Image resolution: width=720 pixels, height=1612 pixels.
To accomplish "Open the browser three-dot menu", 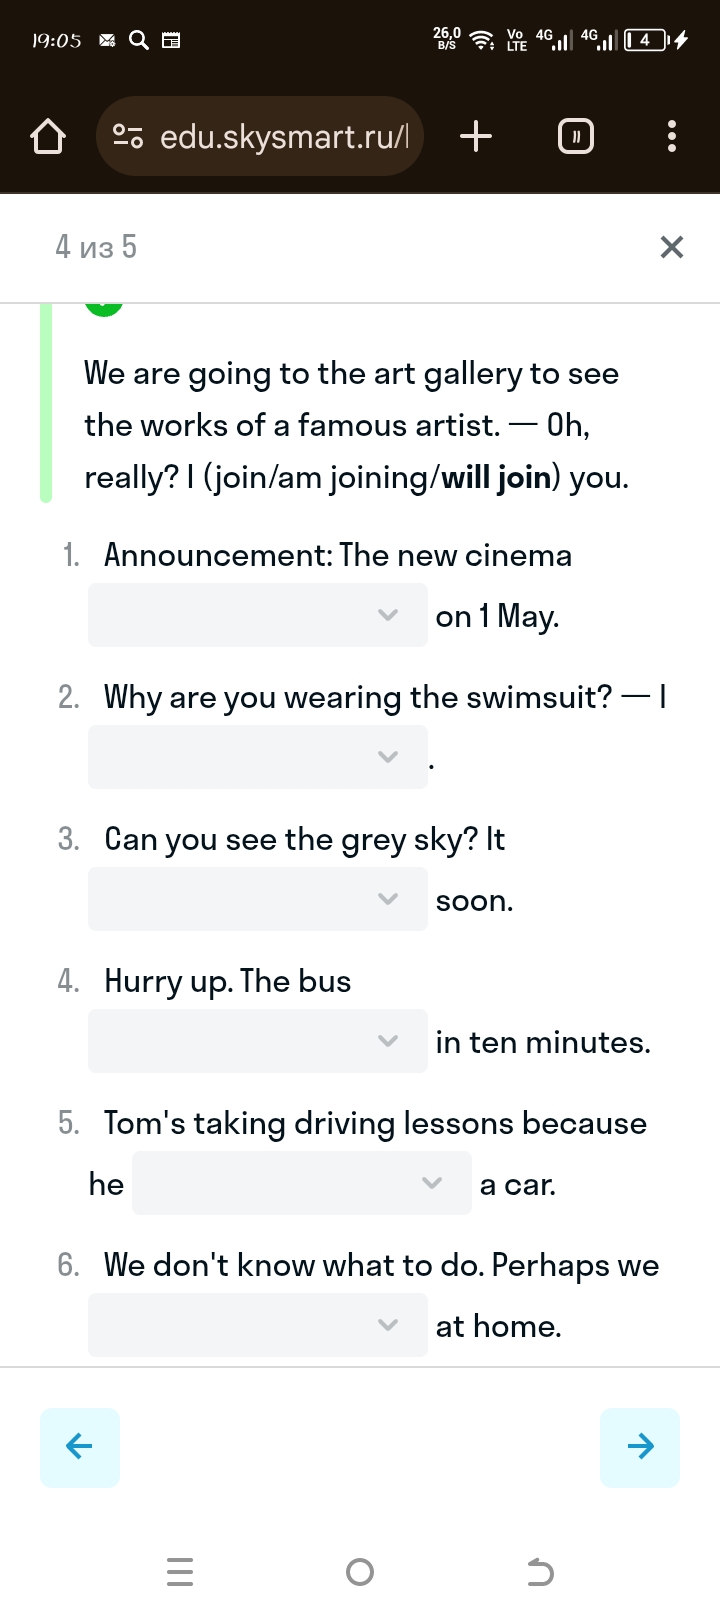I will coord(672,136).
